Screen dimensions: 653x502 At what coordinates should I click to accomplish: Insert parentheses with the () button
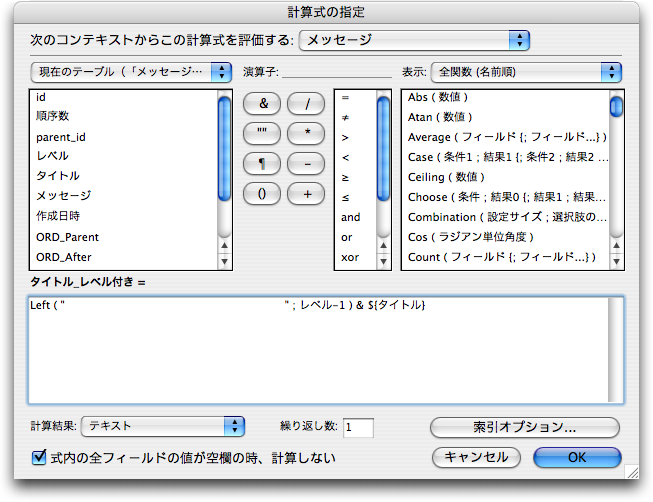coord(263,194)
